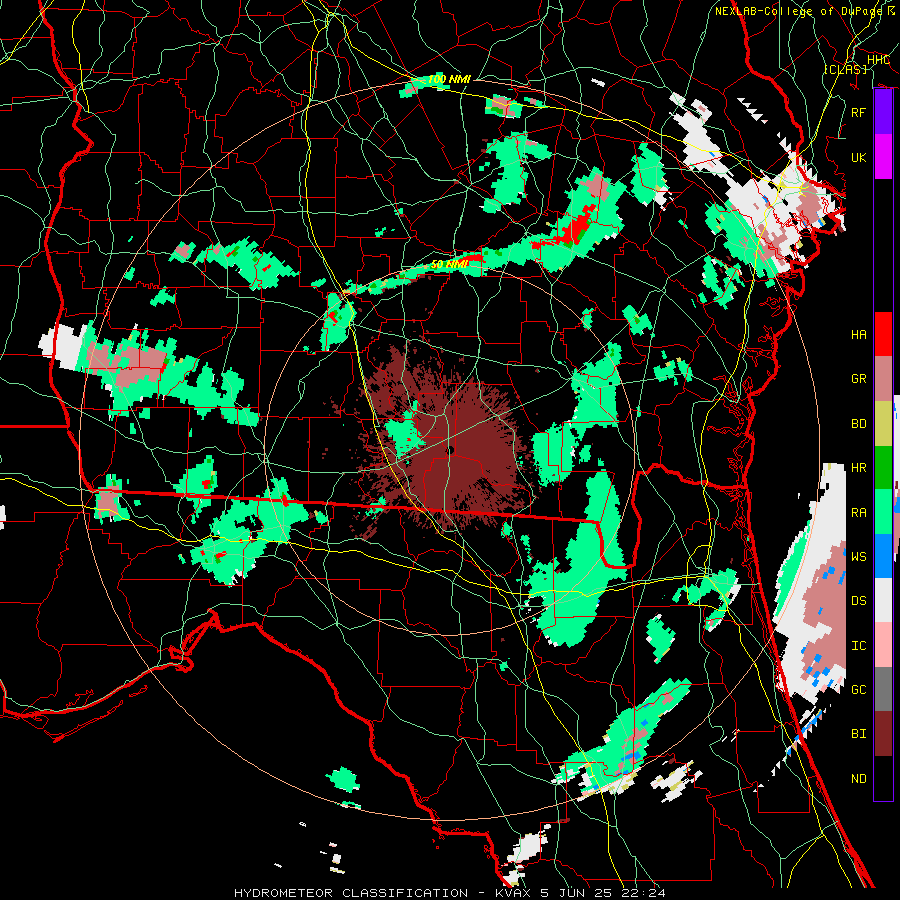The height and width of the screenshot is (900, 900).
Task: Click the HA legend label
Action: click(x=858, y=334)
